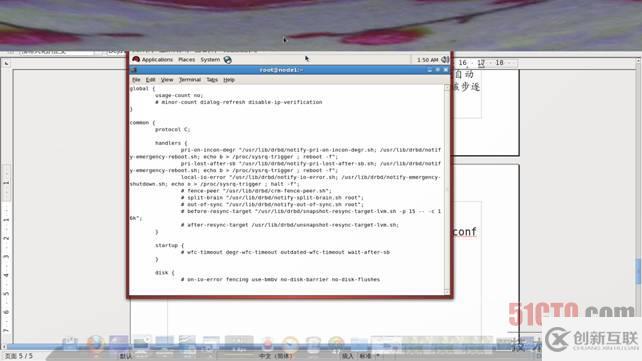Click the 'pri-lost-after-sb' handler line
Image resolution: width=642 pixels, height=361 pixels.
coord(311,163)
